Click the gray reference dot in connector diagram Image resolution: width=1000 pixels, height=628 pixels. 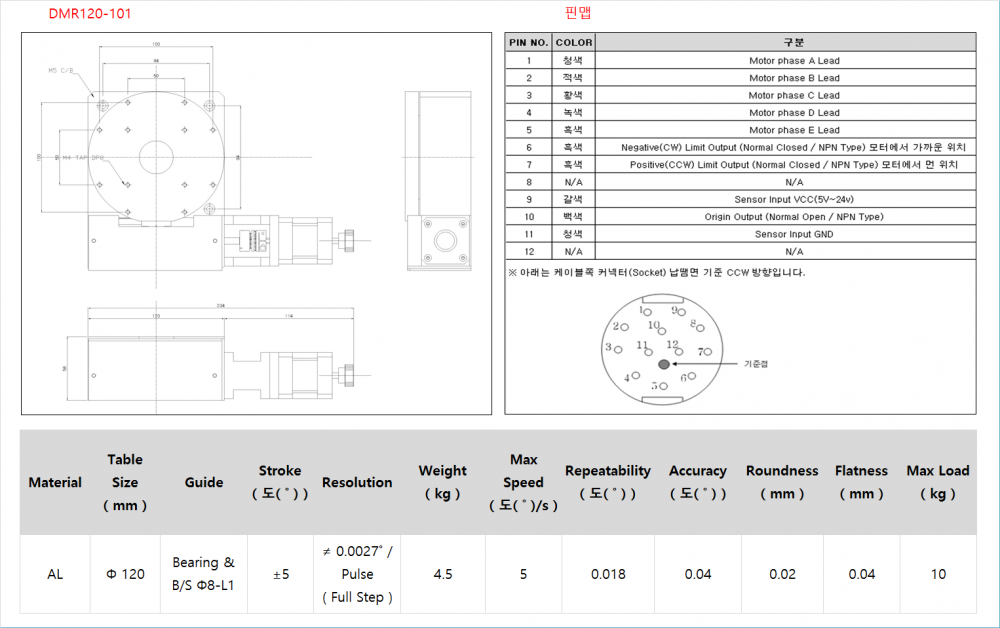coord(664,364)
